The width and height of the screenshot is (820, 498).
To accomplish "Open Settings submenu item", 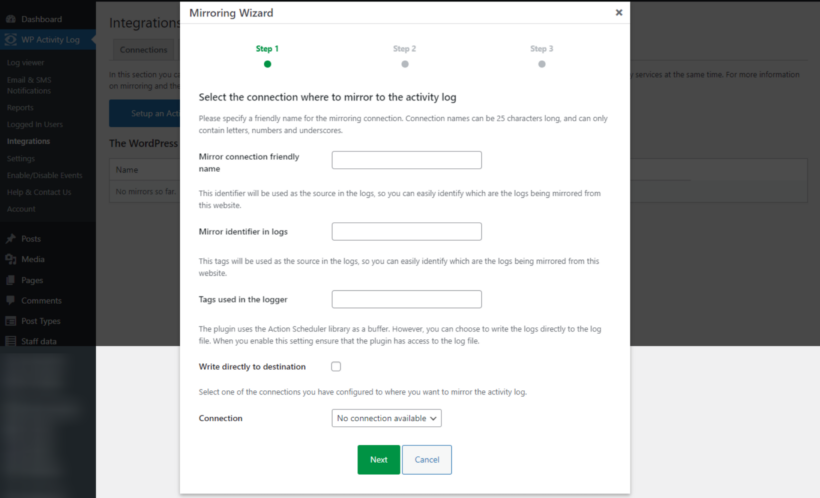I will (x=20, y=159).
